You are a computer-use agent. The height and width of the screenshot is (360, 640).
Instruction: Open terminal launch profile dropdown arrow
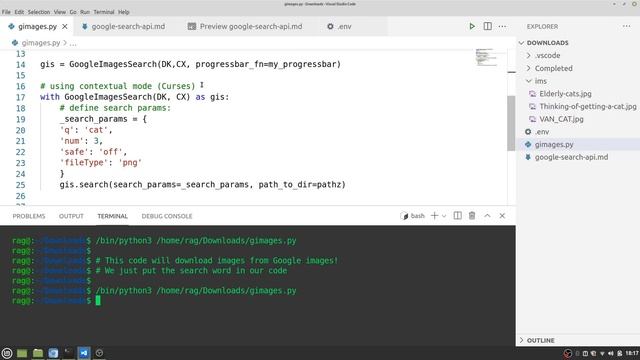click(444, 216)
